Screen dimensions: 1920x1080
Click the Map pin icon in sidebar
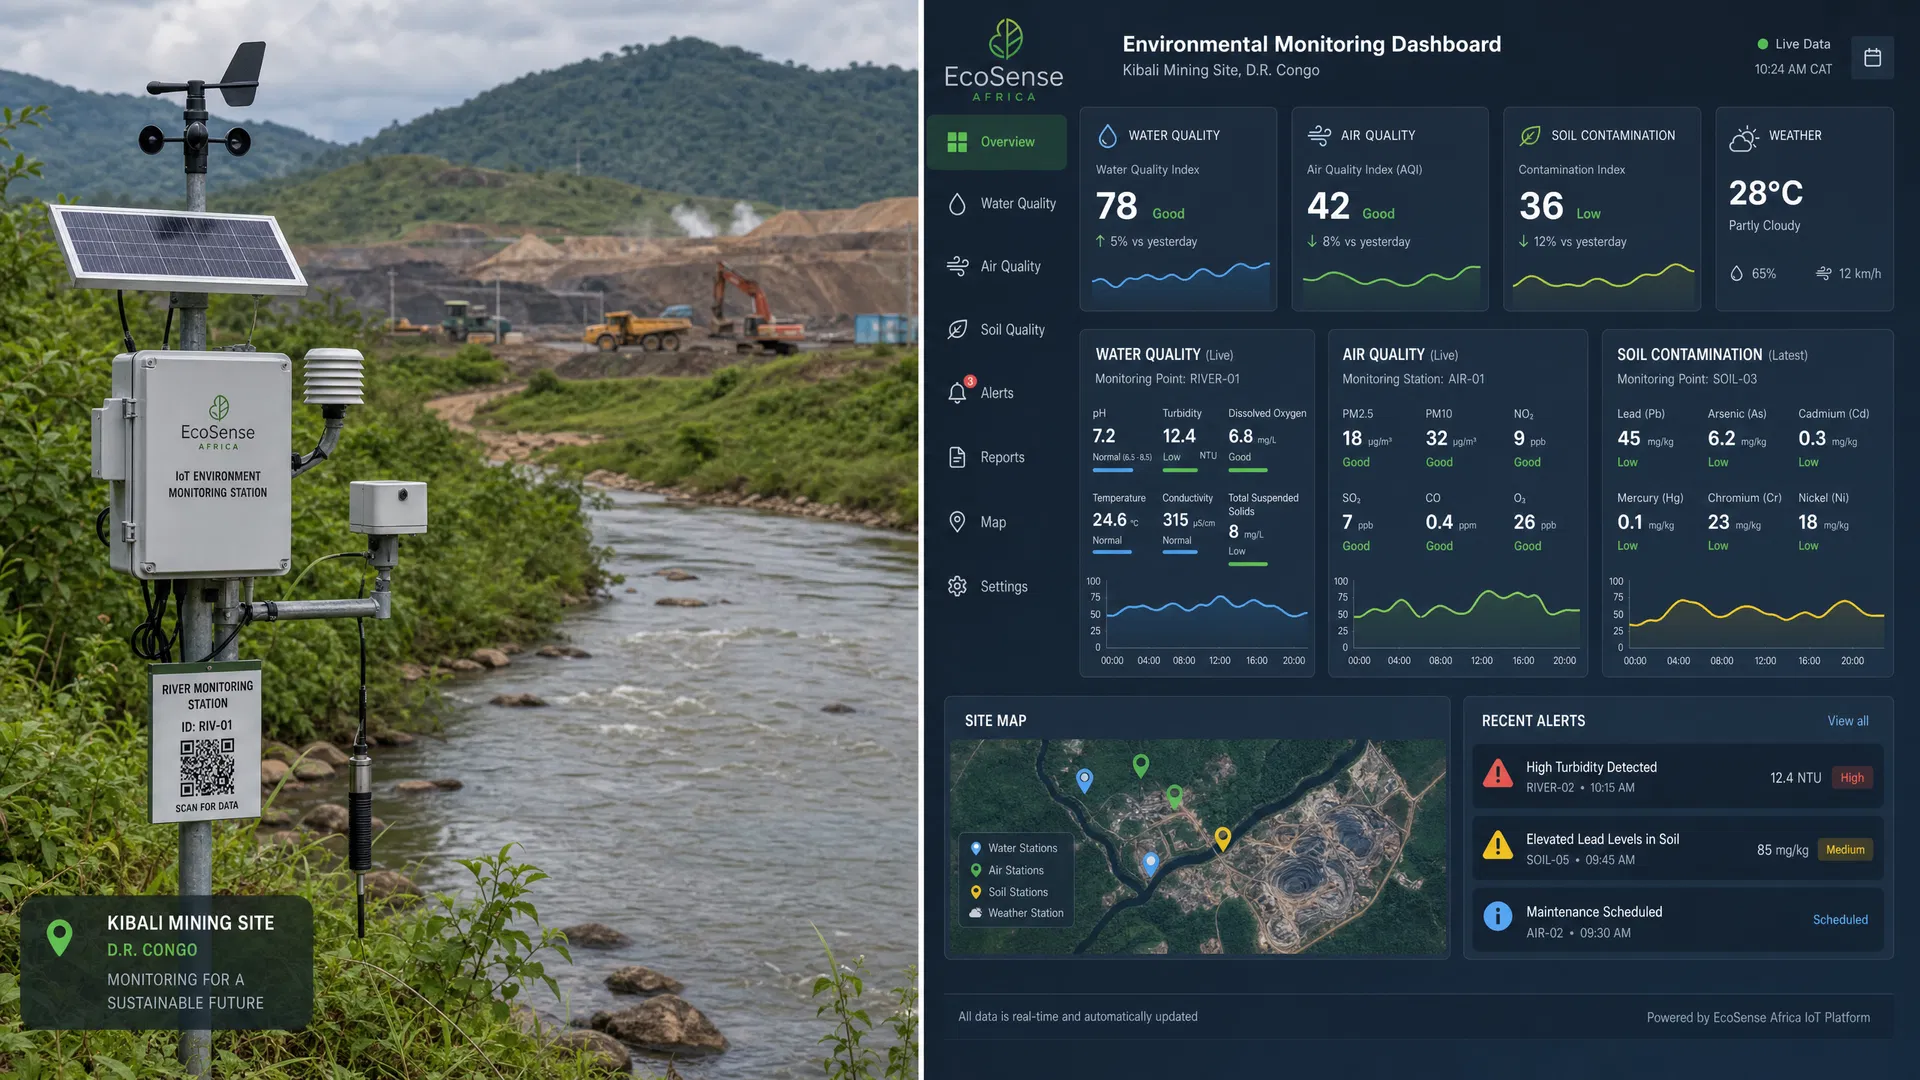[x=957, y=522]
